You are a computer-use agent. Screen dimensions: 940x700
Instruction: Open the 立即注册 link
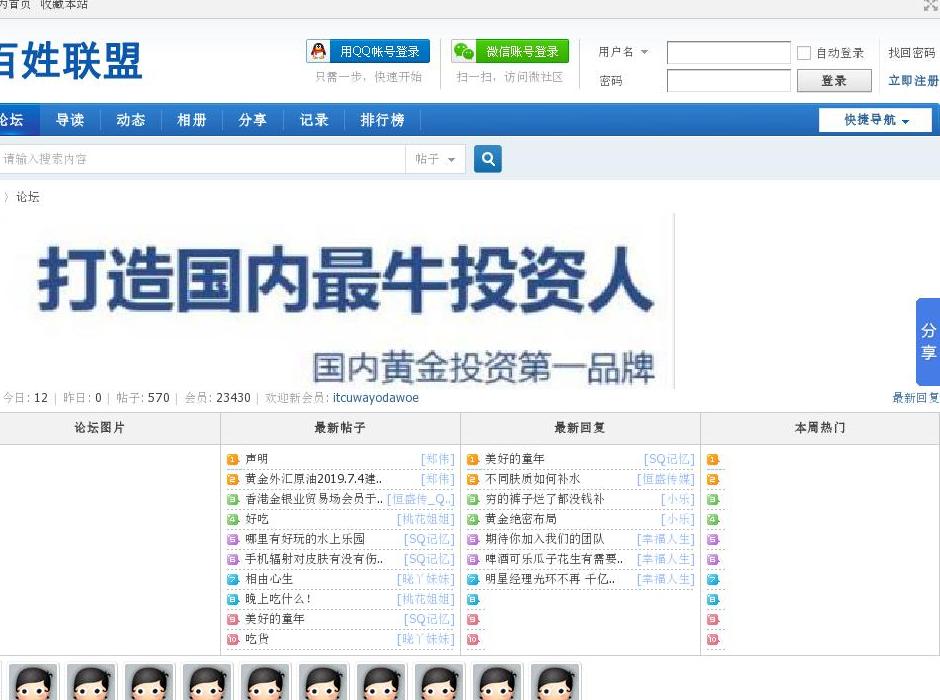point(914,80)
